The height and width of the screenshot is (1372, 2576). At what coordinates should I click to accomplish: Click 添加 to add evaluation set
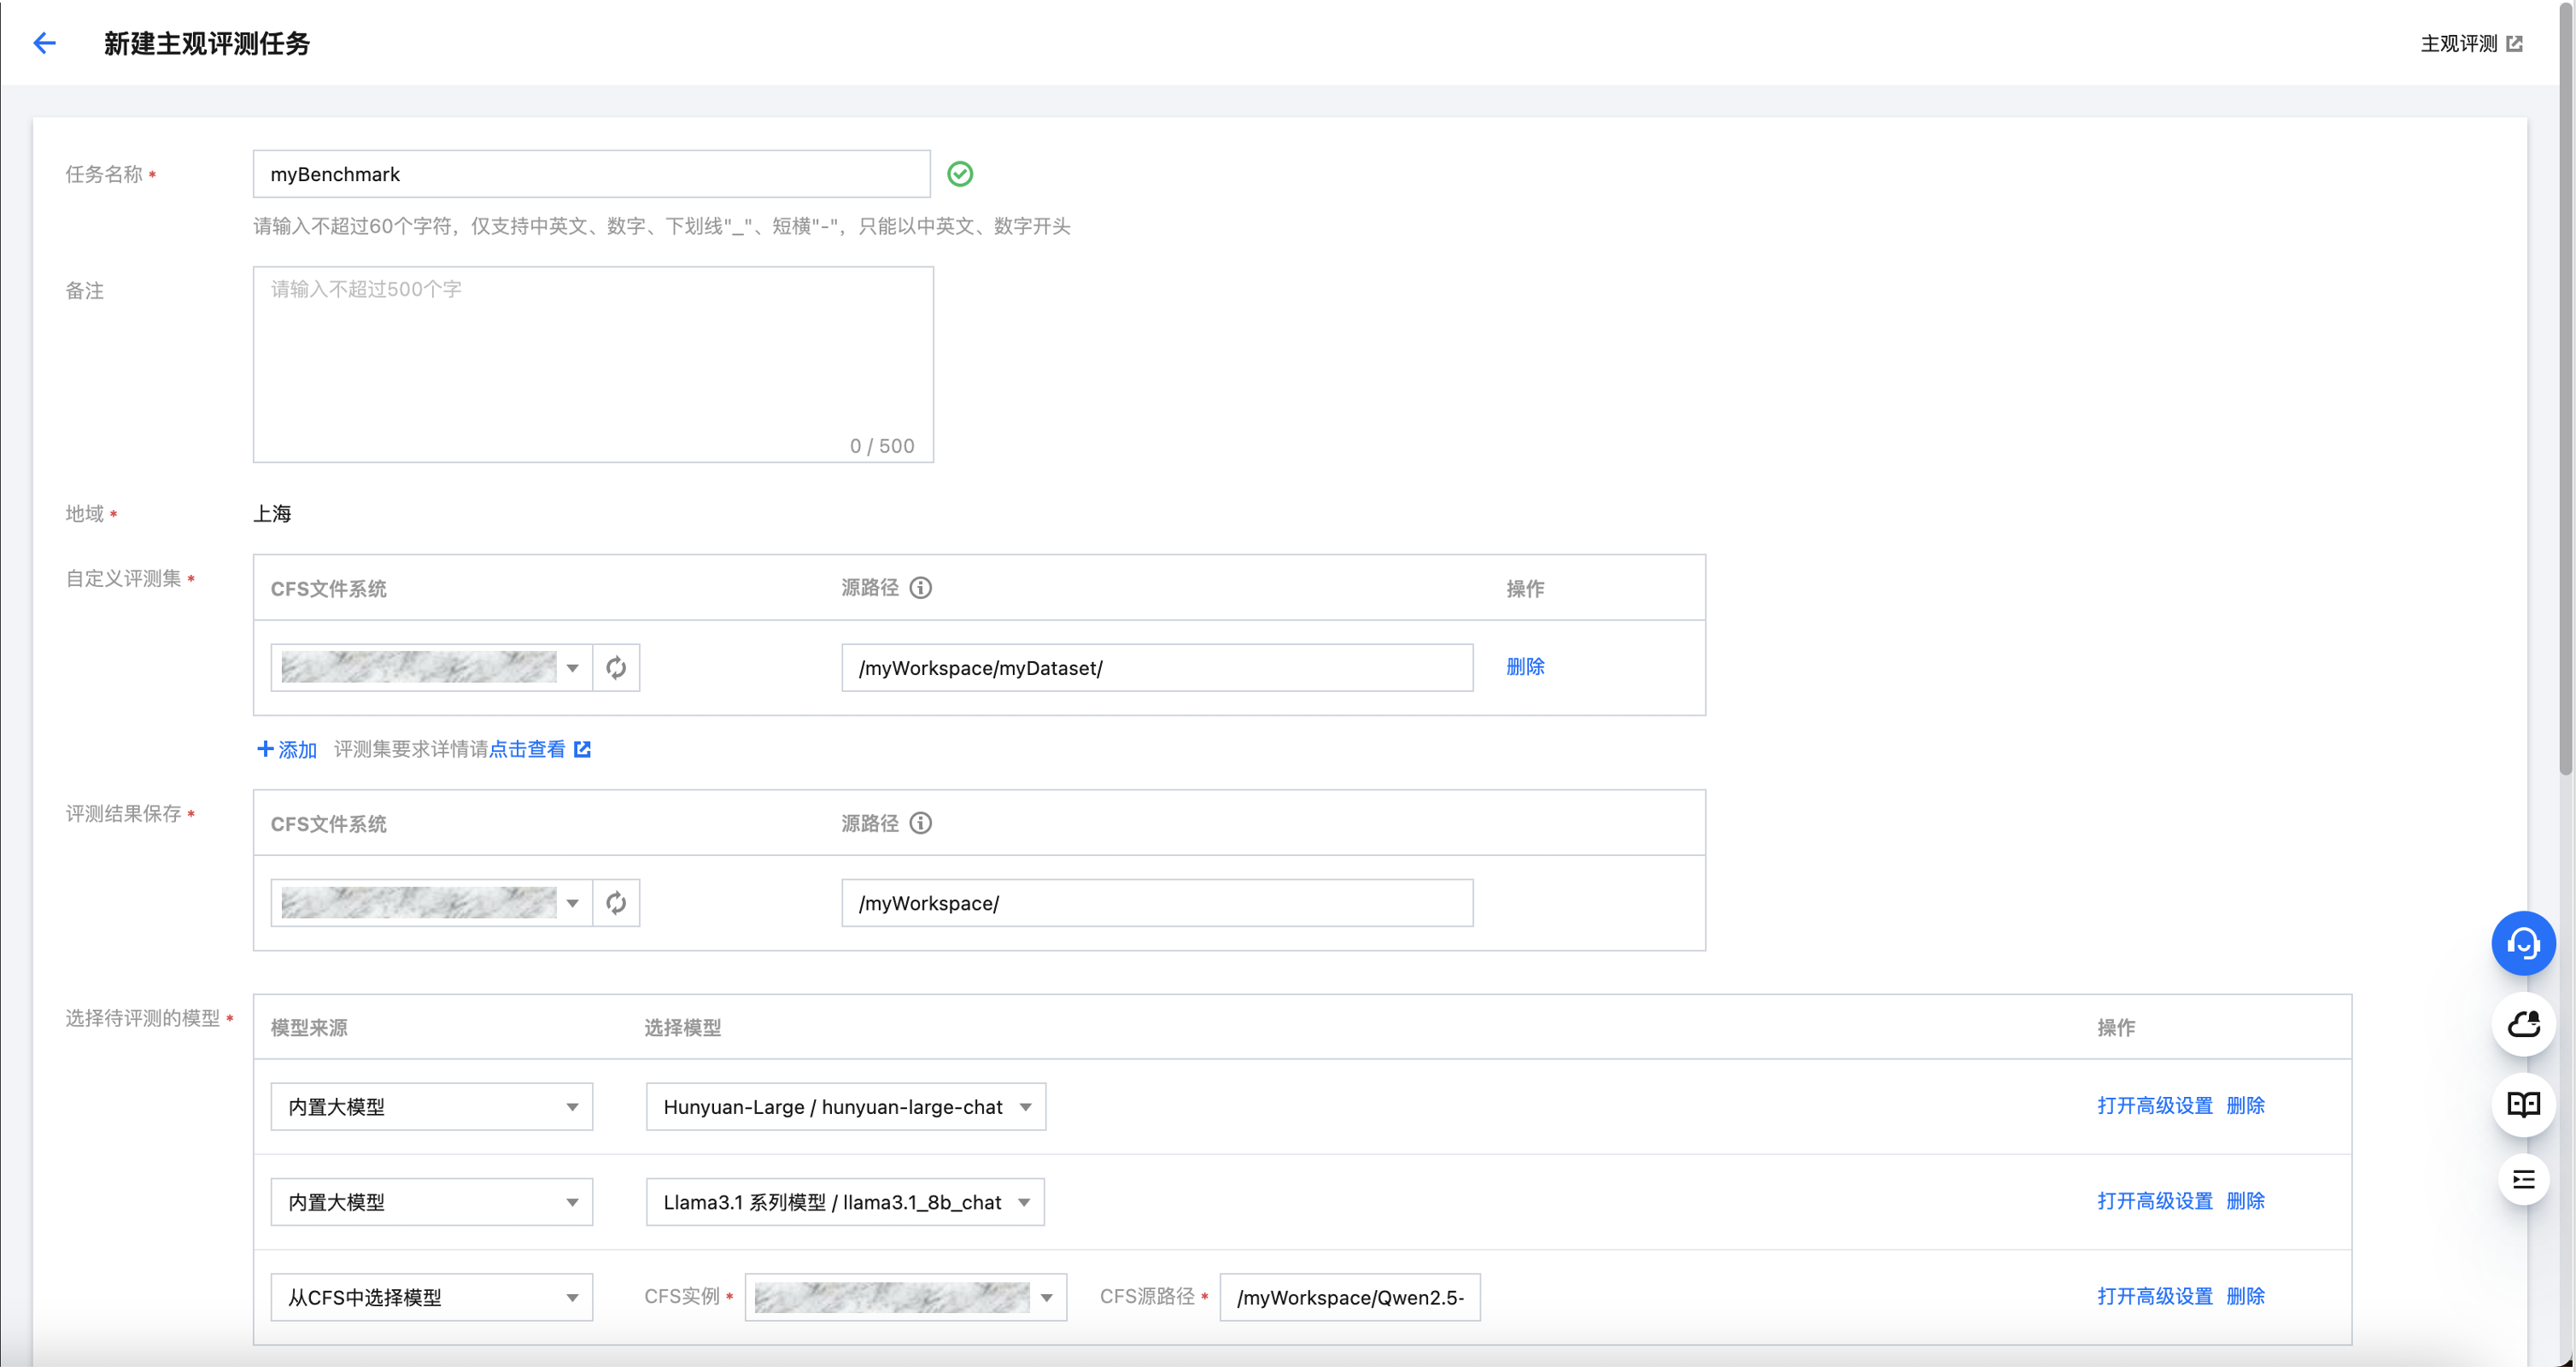(x=287, y=750)
